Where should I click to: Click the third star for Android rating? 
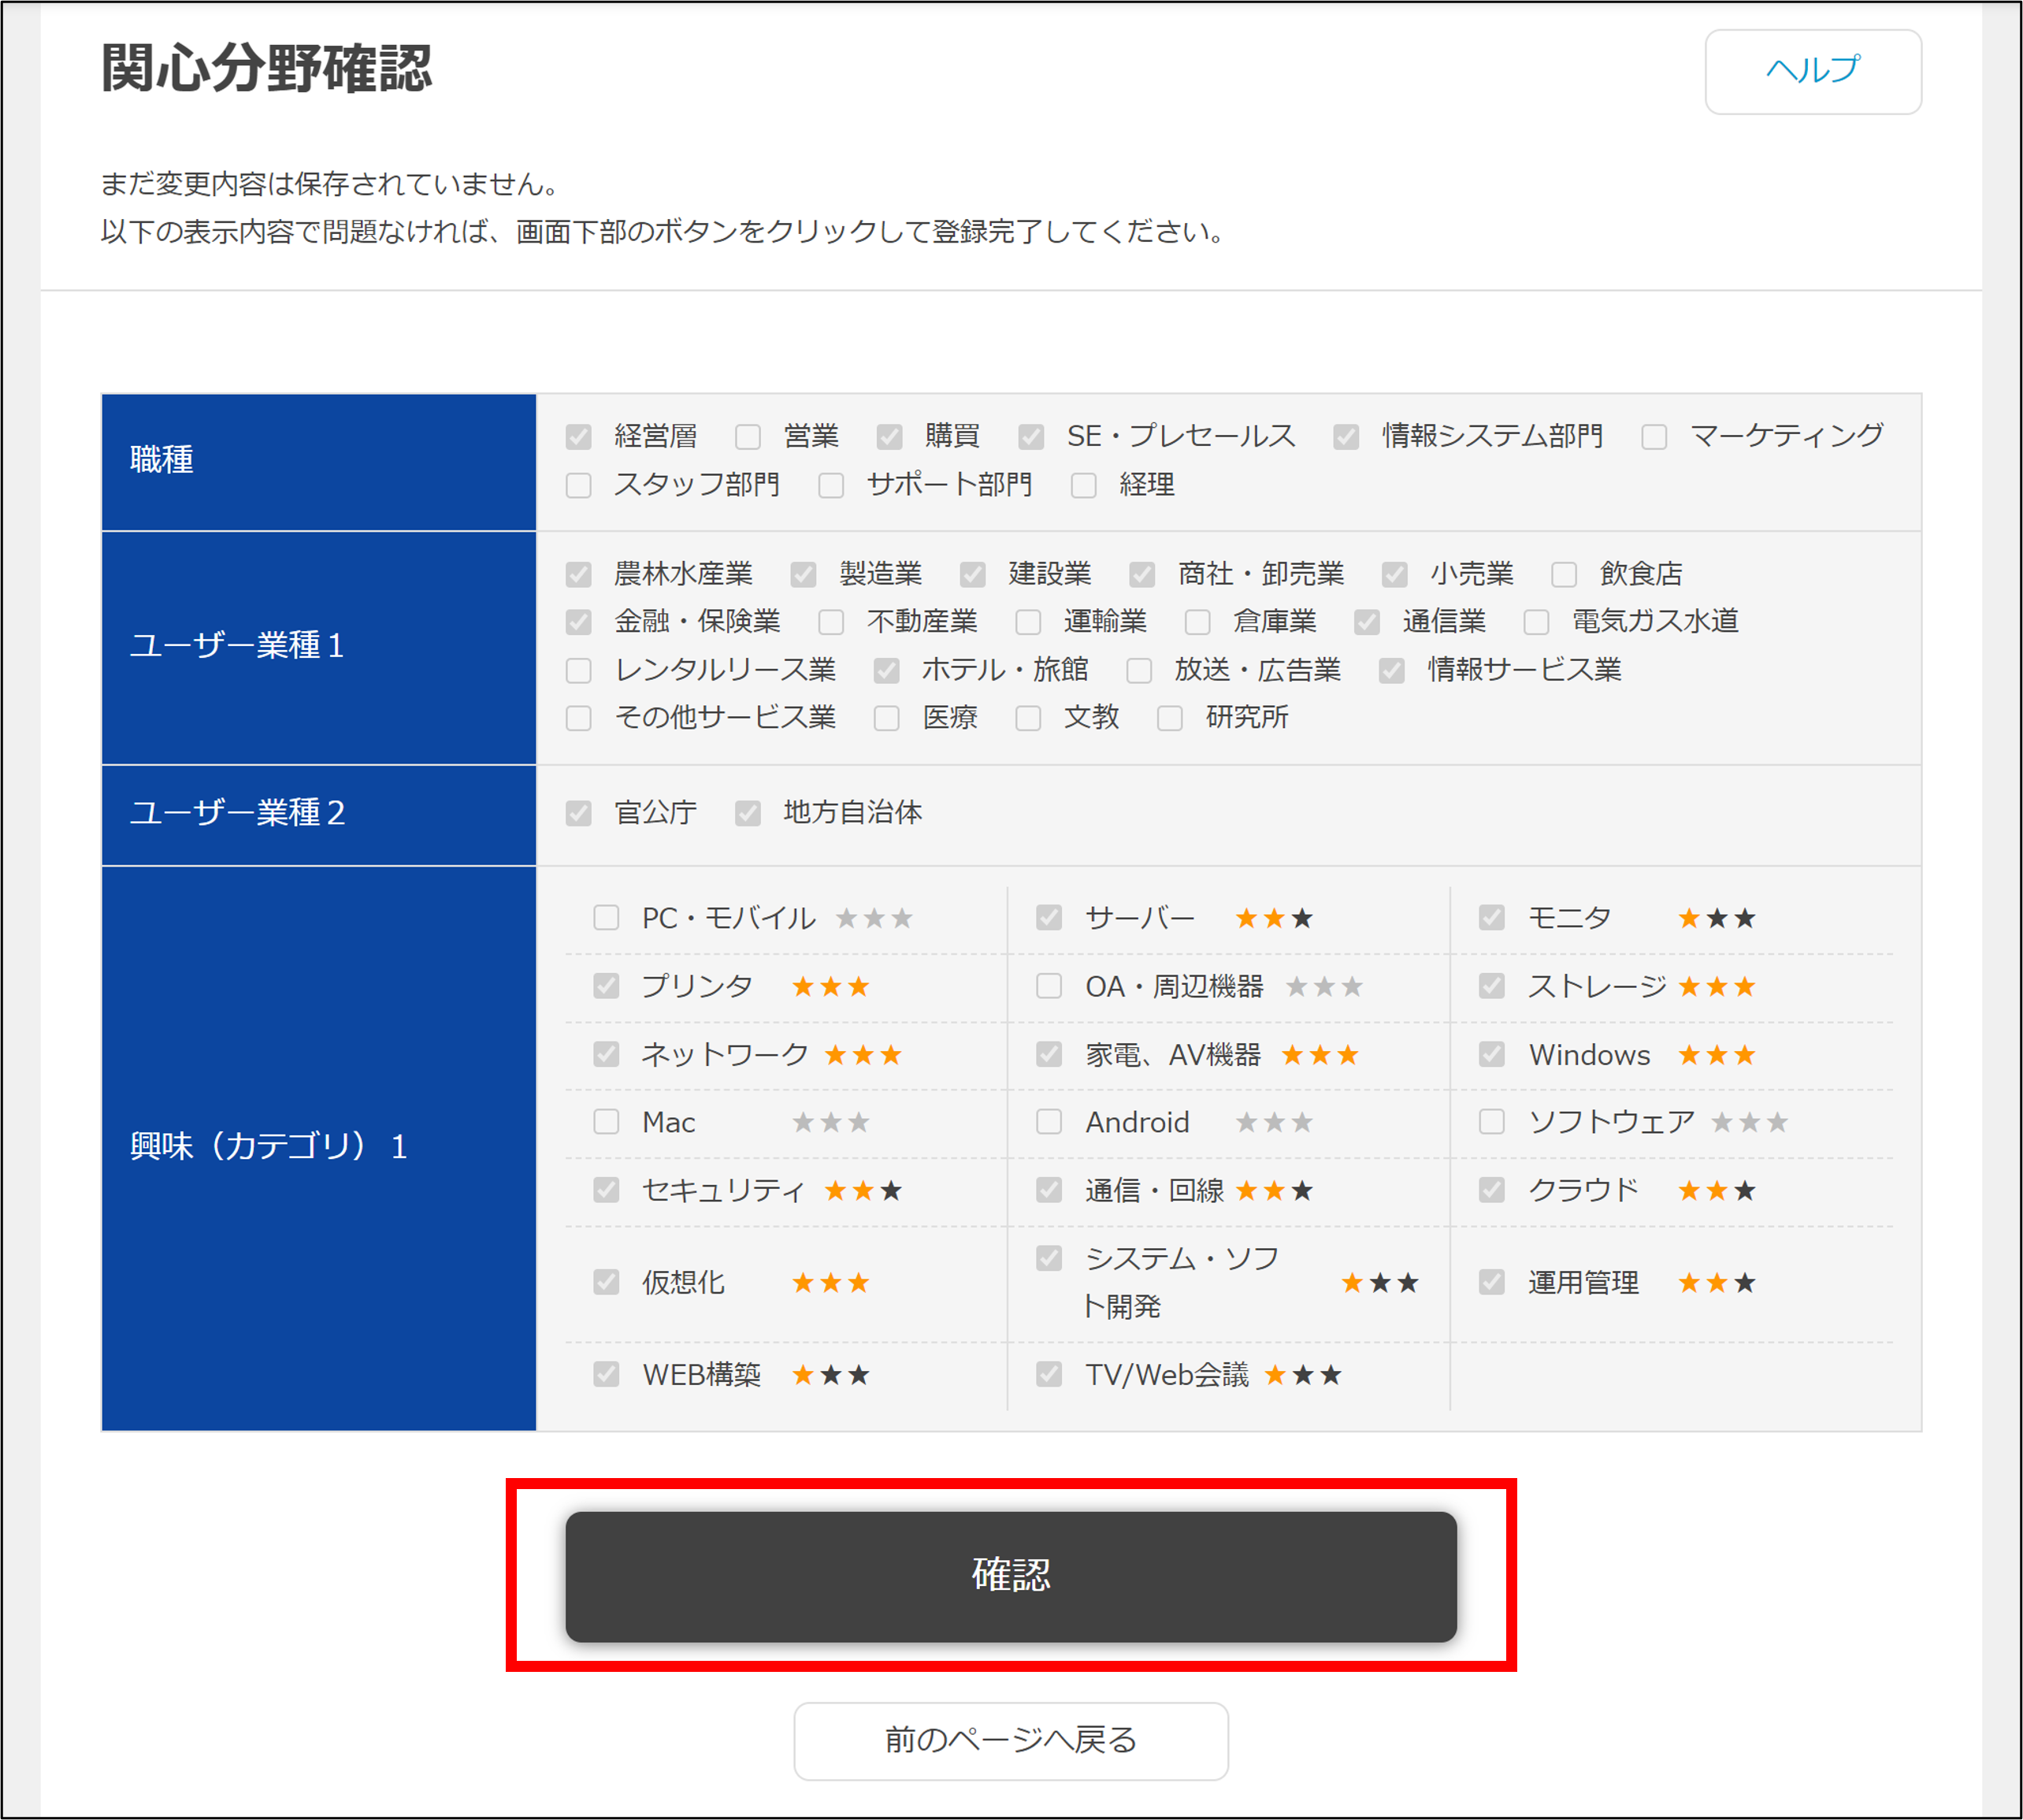click(x=1301, y=1122)
